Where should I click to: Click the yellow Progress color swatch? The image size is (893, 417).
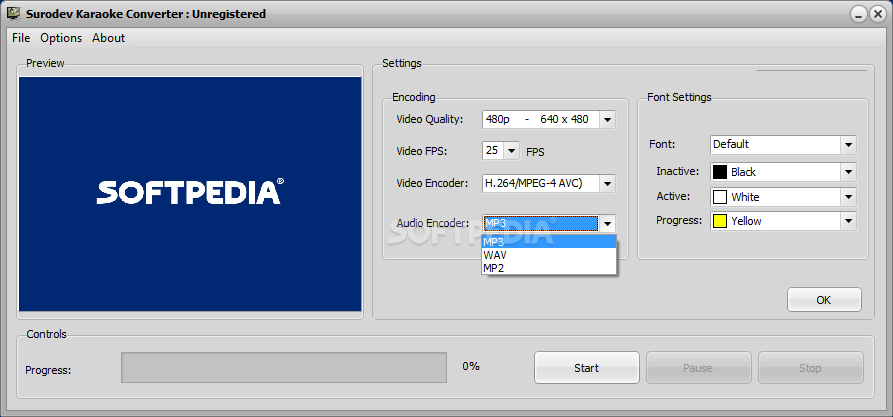(720, 221)
